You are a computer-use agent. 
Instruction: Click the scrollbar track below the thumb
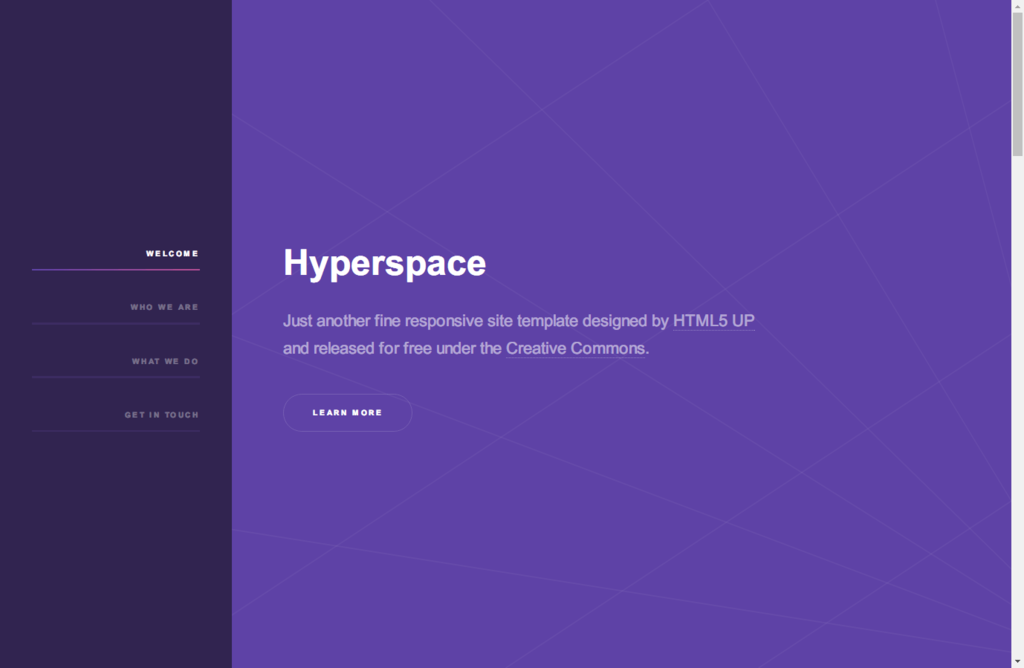1017,400
